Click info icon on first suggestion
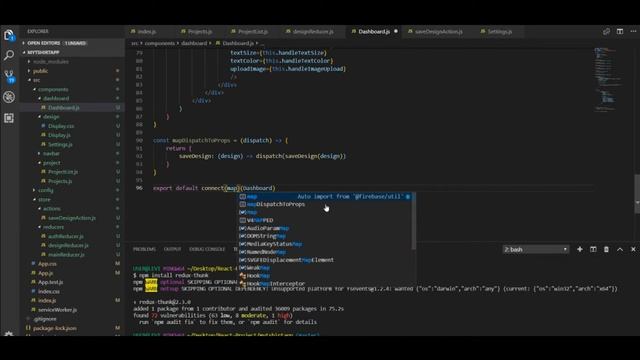 point(408,197)
